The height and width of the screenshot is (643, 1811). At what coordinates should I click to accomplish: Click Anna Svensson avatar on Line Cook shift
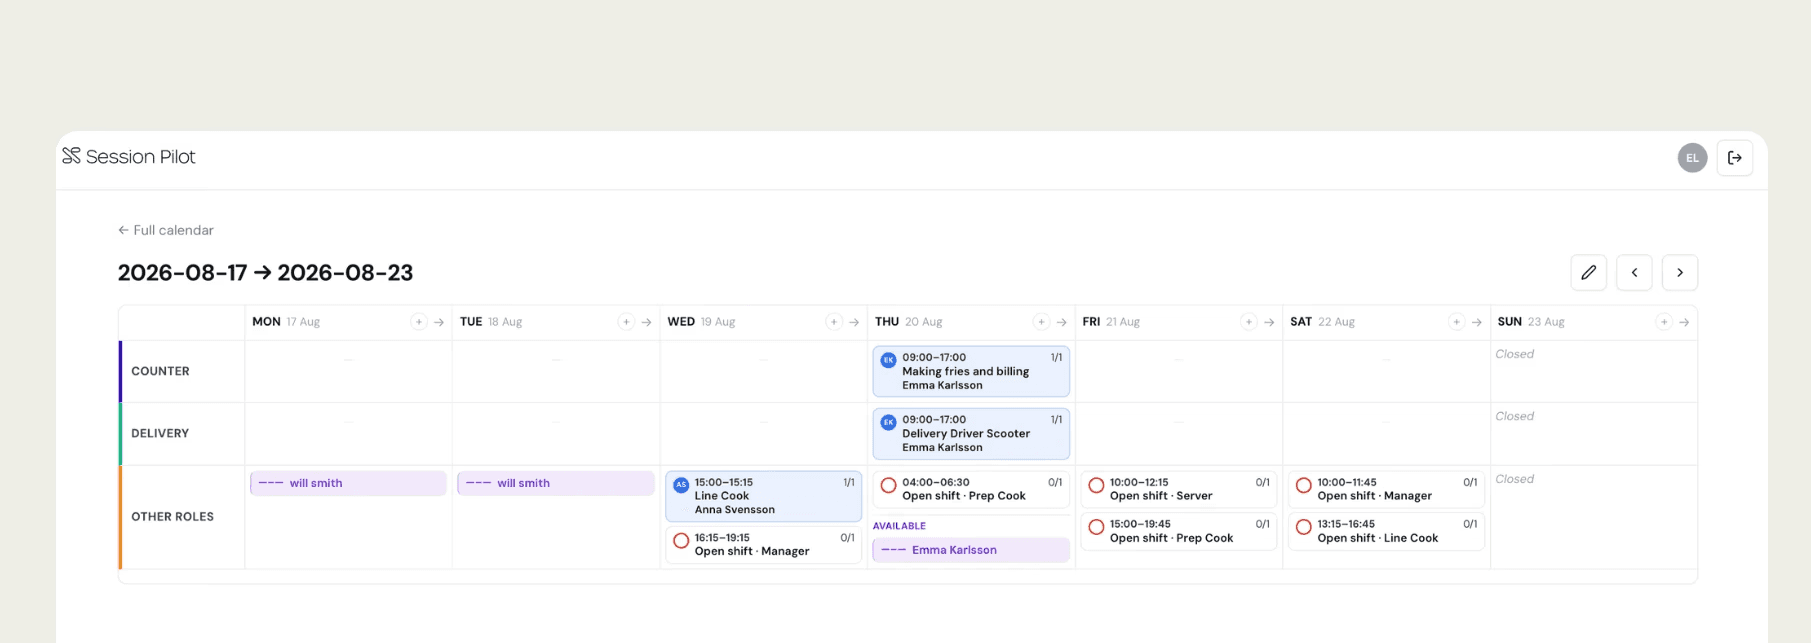coord(681,485)
